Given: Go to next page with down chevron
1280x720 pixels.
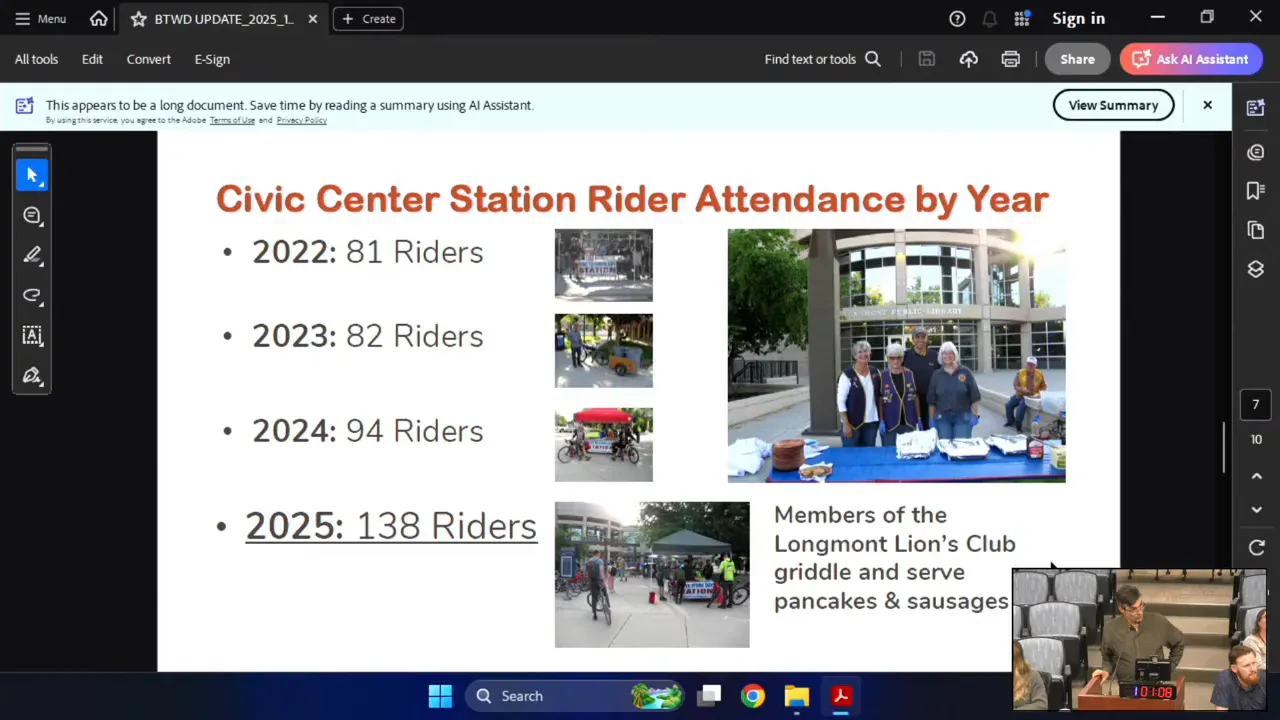Looking at the screenshot, I should (x=1256, y=510).
